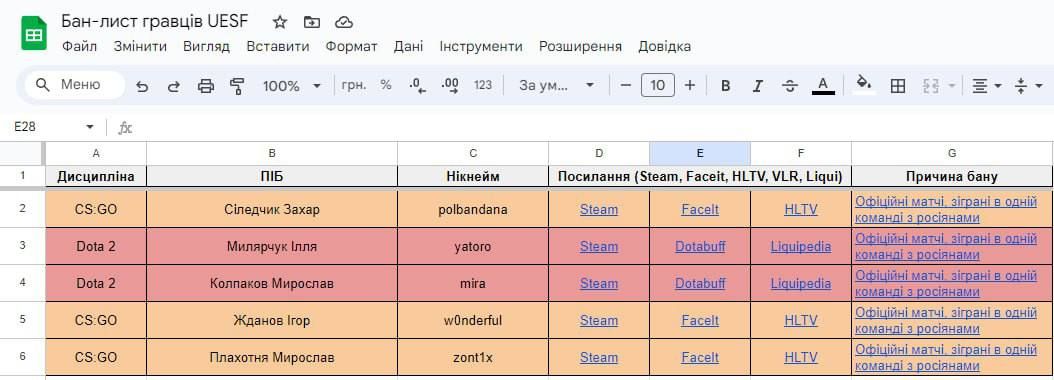Open Faceit link for polbandana

point(700,210)
